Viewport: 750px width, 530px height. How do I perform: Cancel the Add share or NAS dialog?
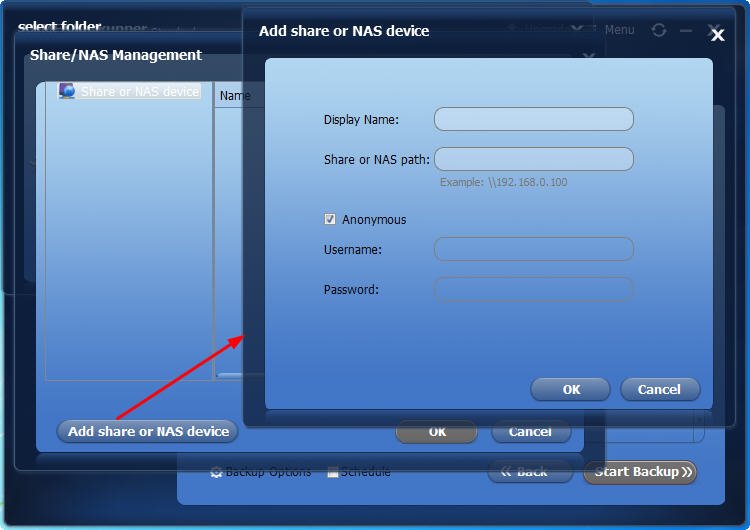[x=660, y=389]
